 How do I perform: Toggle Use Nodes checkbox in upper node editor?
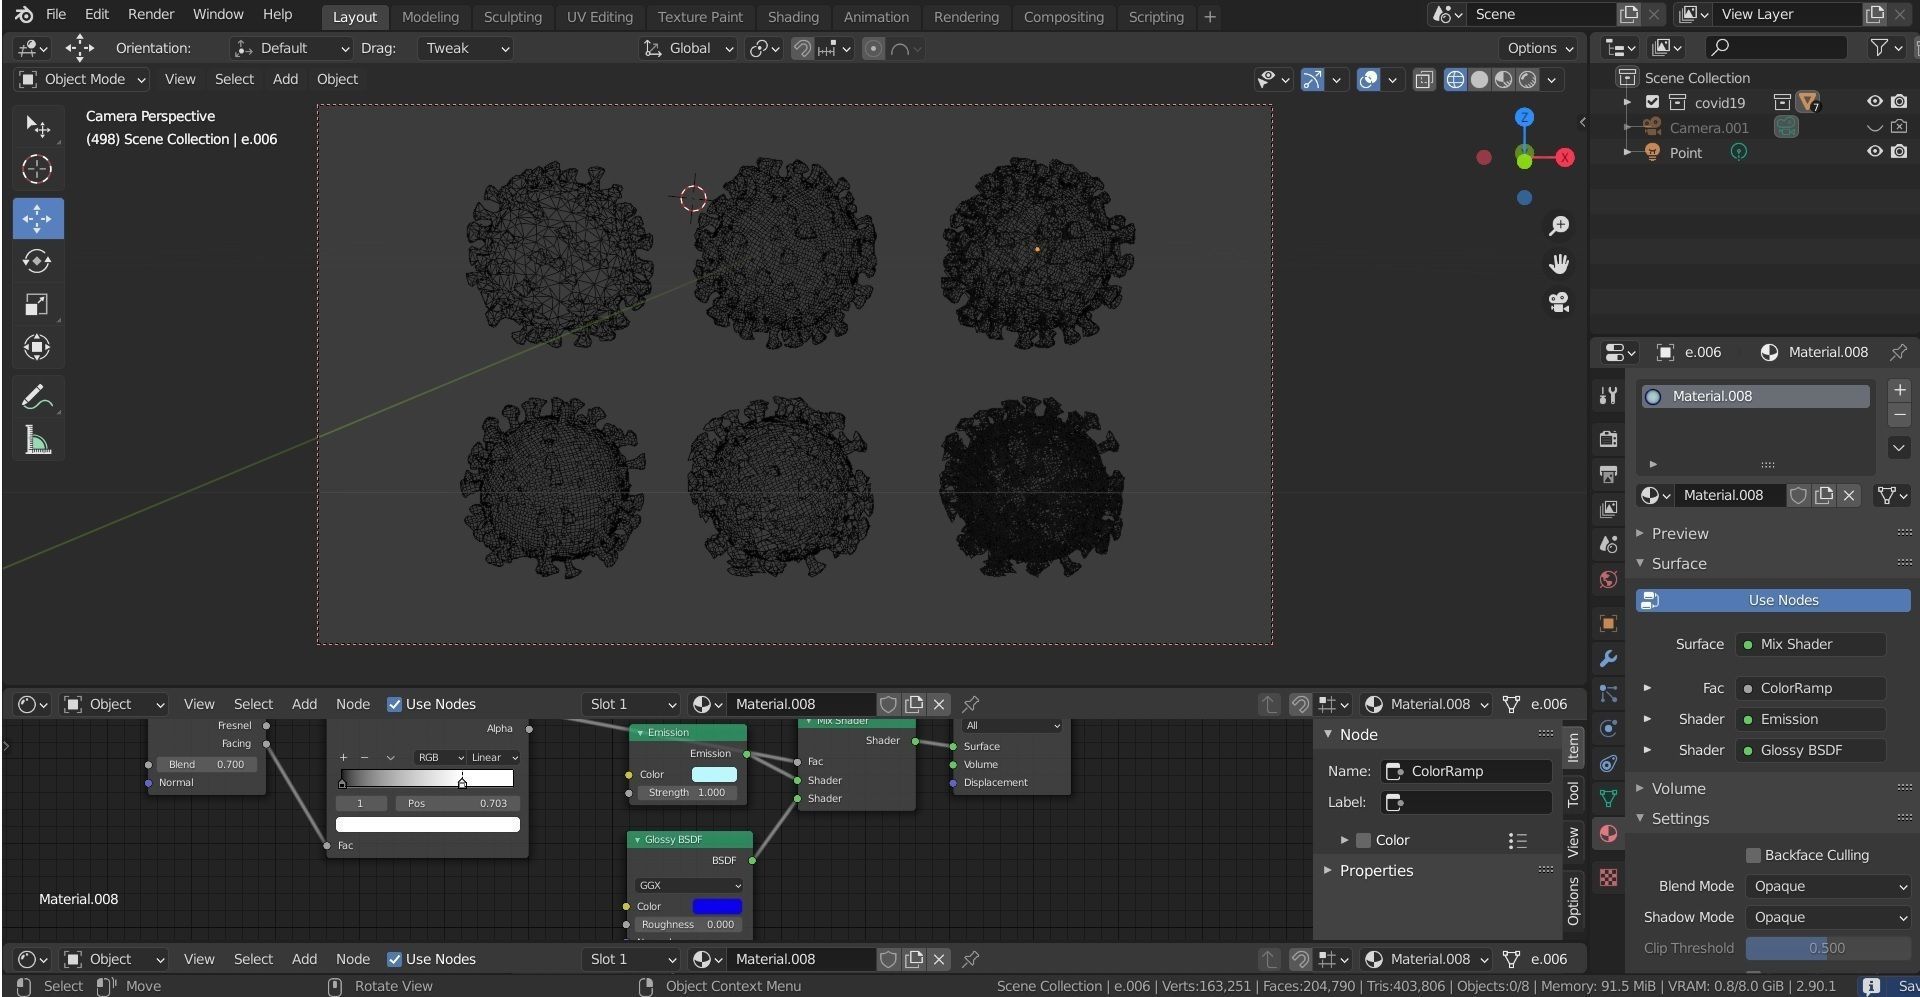coord(394,704)
